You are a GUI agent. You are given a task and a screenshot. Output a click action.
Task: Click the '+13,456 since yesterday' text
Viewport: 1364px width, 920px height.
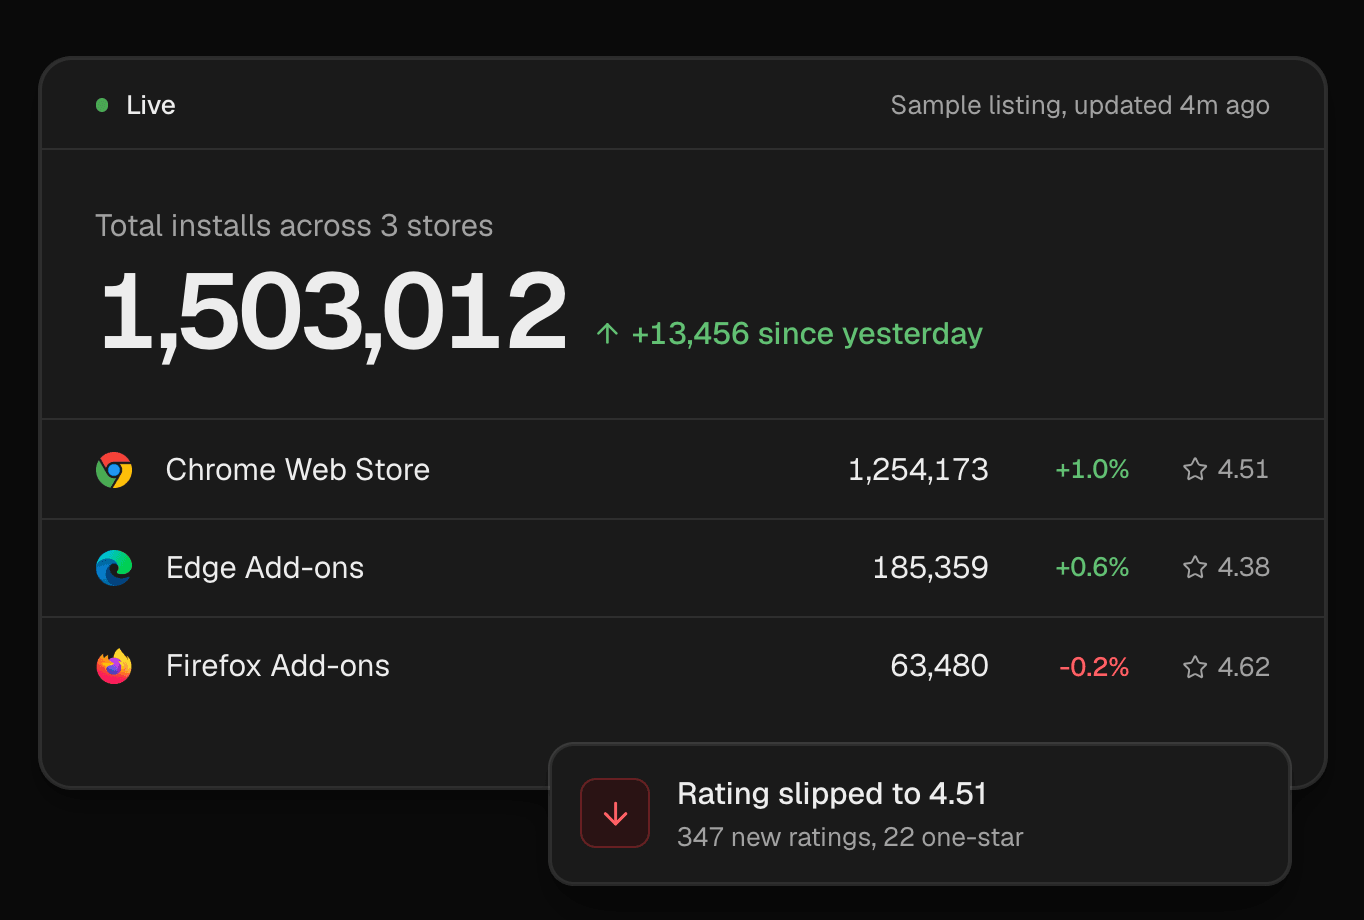coord(807,334)
